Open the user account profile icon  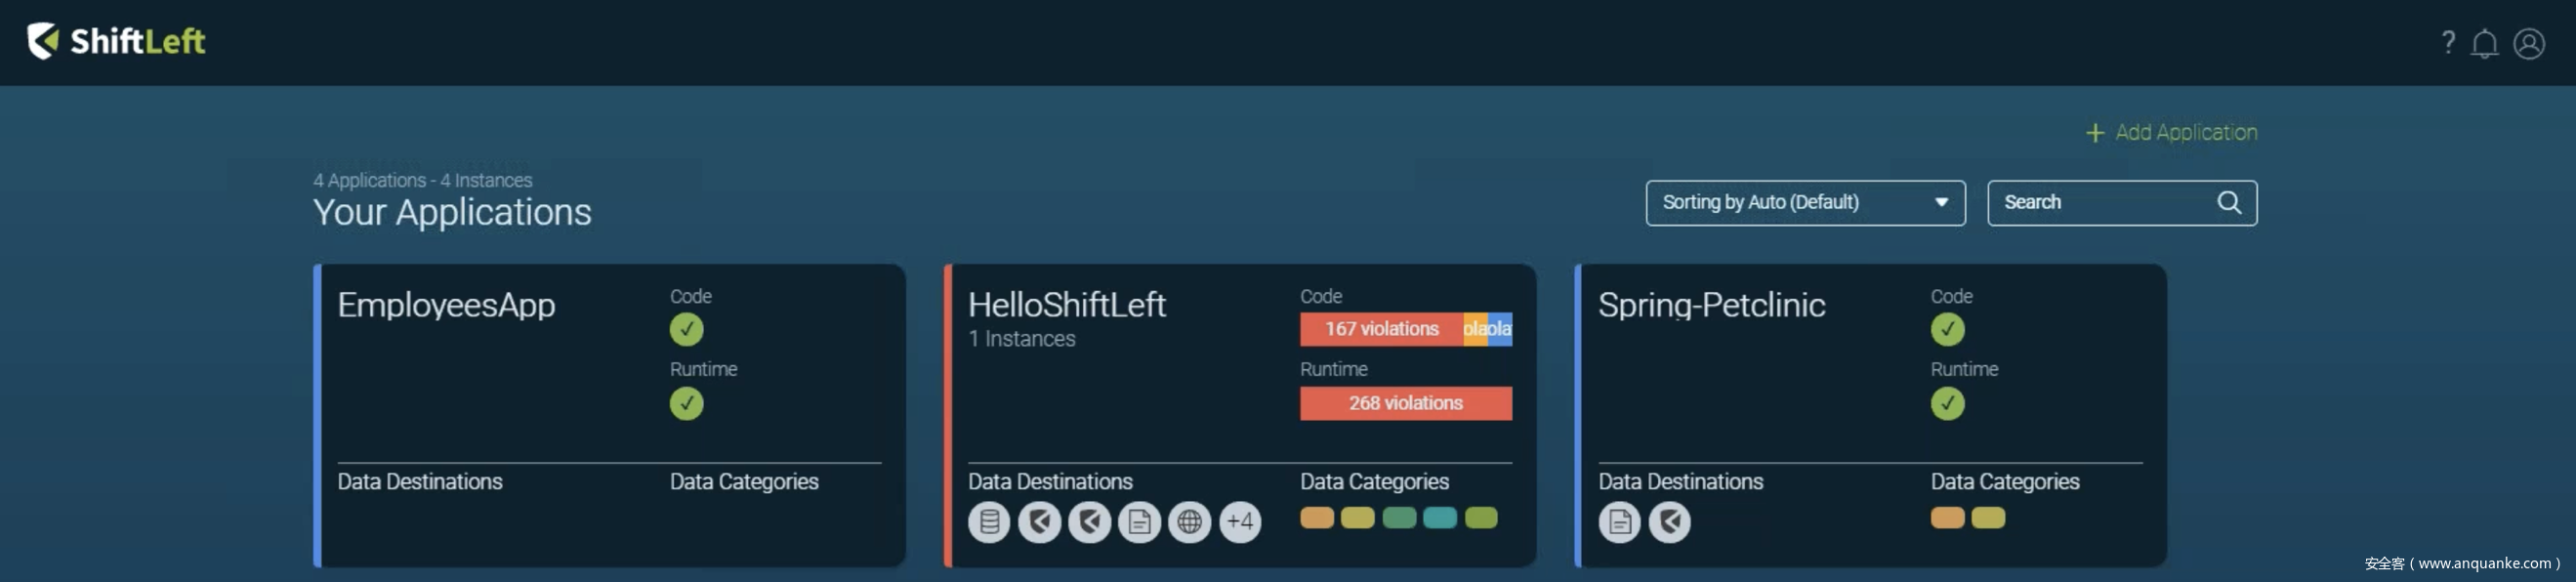[x=2529, y=44]
